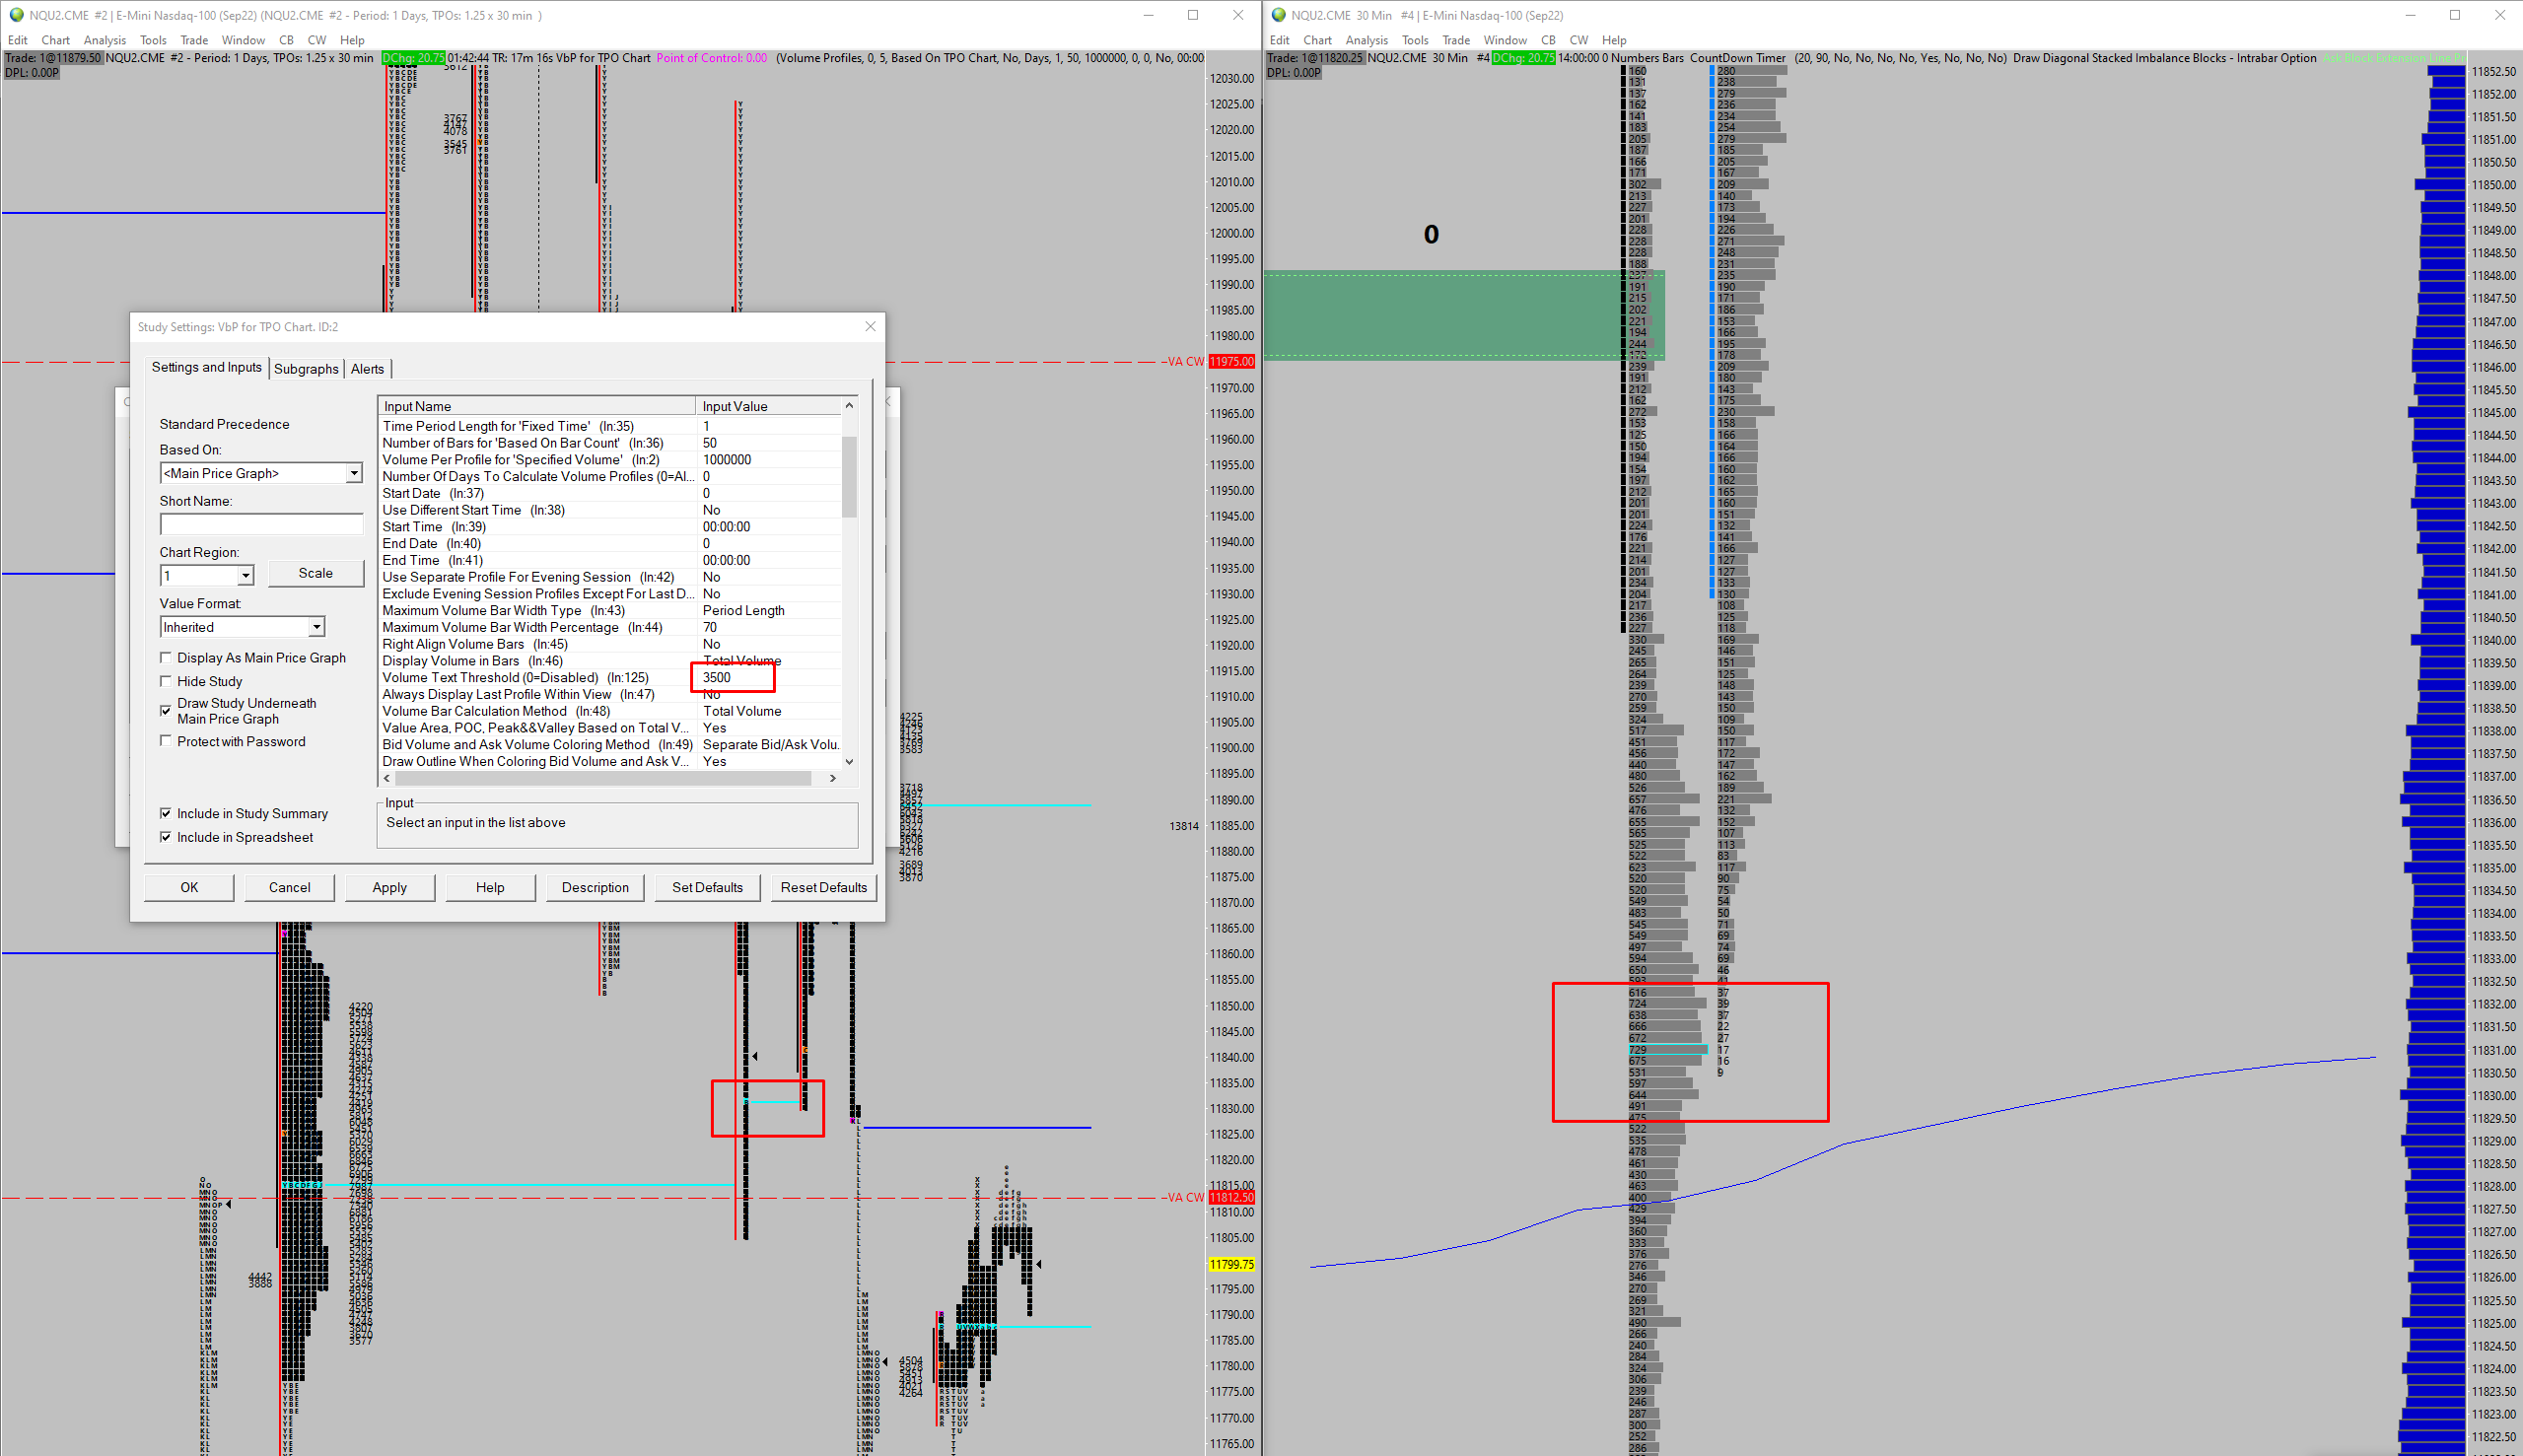The height and width of the screenshot is (1456, 2523).
Task: Click the Short Name input field
Action: tap(261, 525)
